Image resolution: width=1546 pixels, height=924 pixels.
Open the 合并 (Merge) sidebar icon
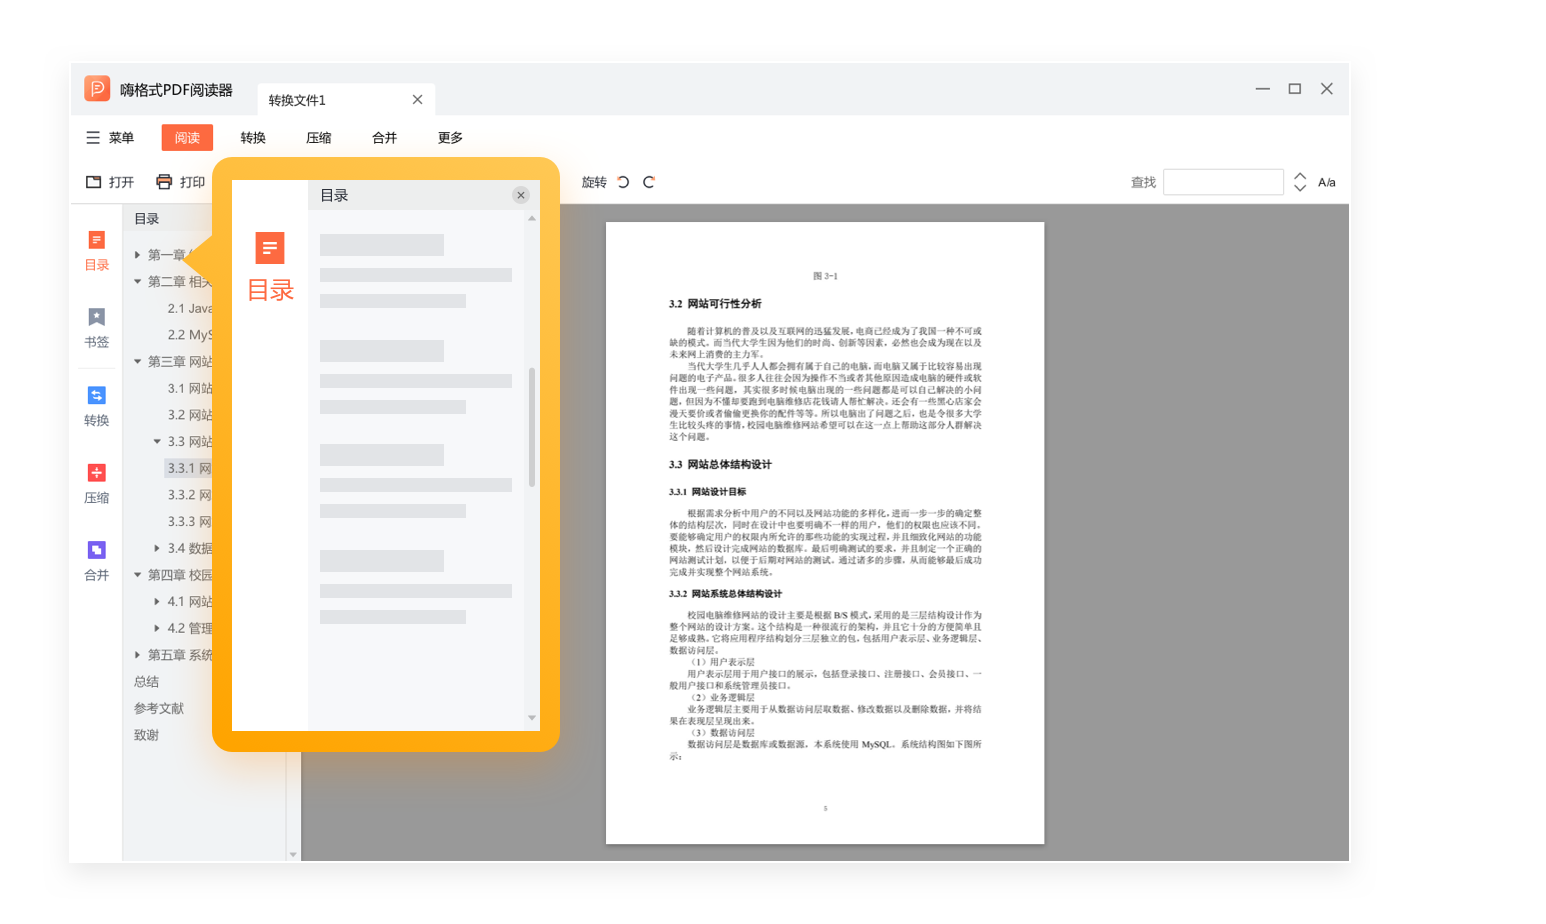[x=96, y=550]
